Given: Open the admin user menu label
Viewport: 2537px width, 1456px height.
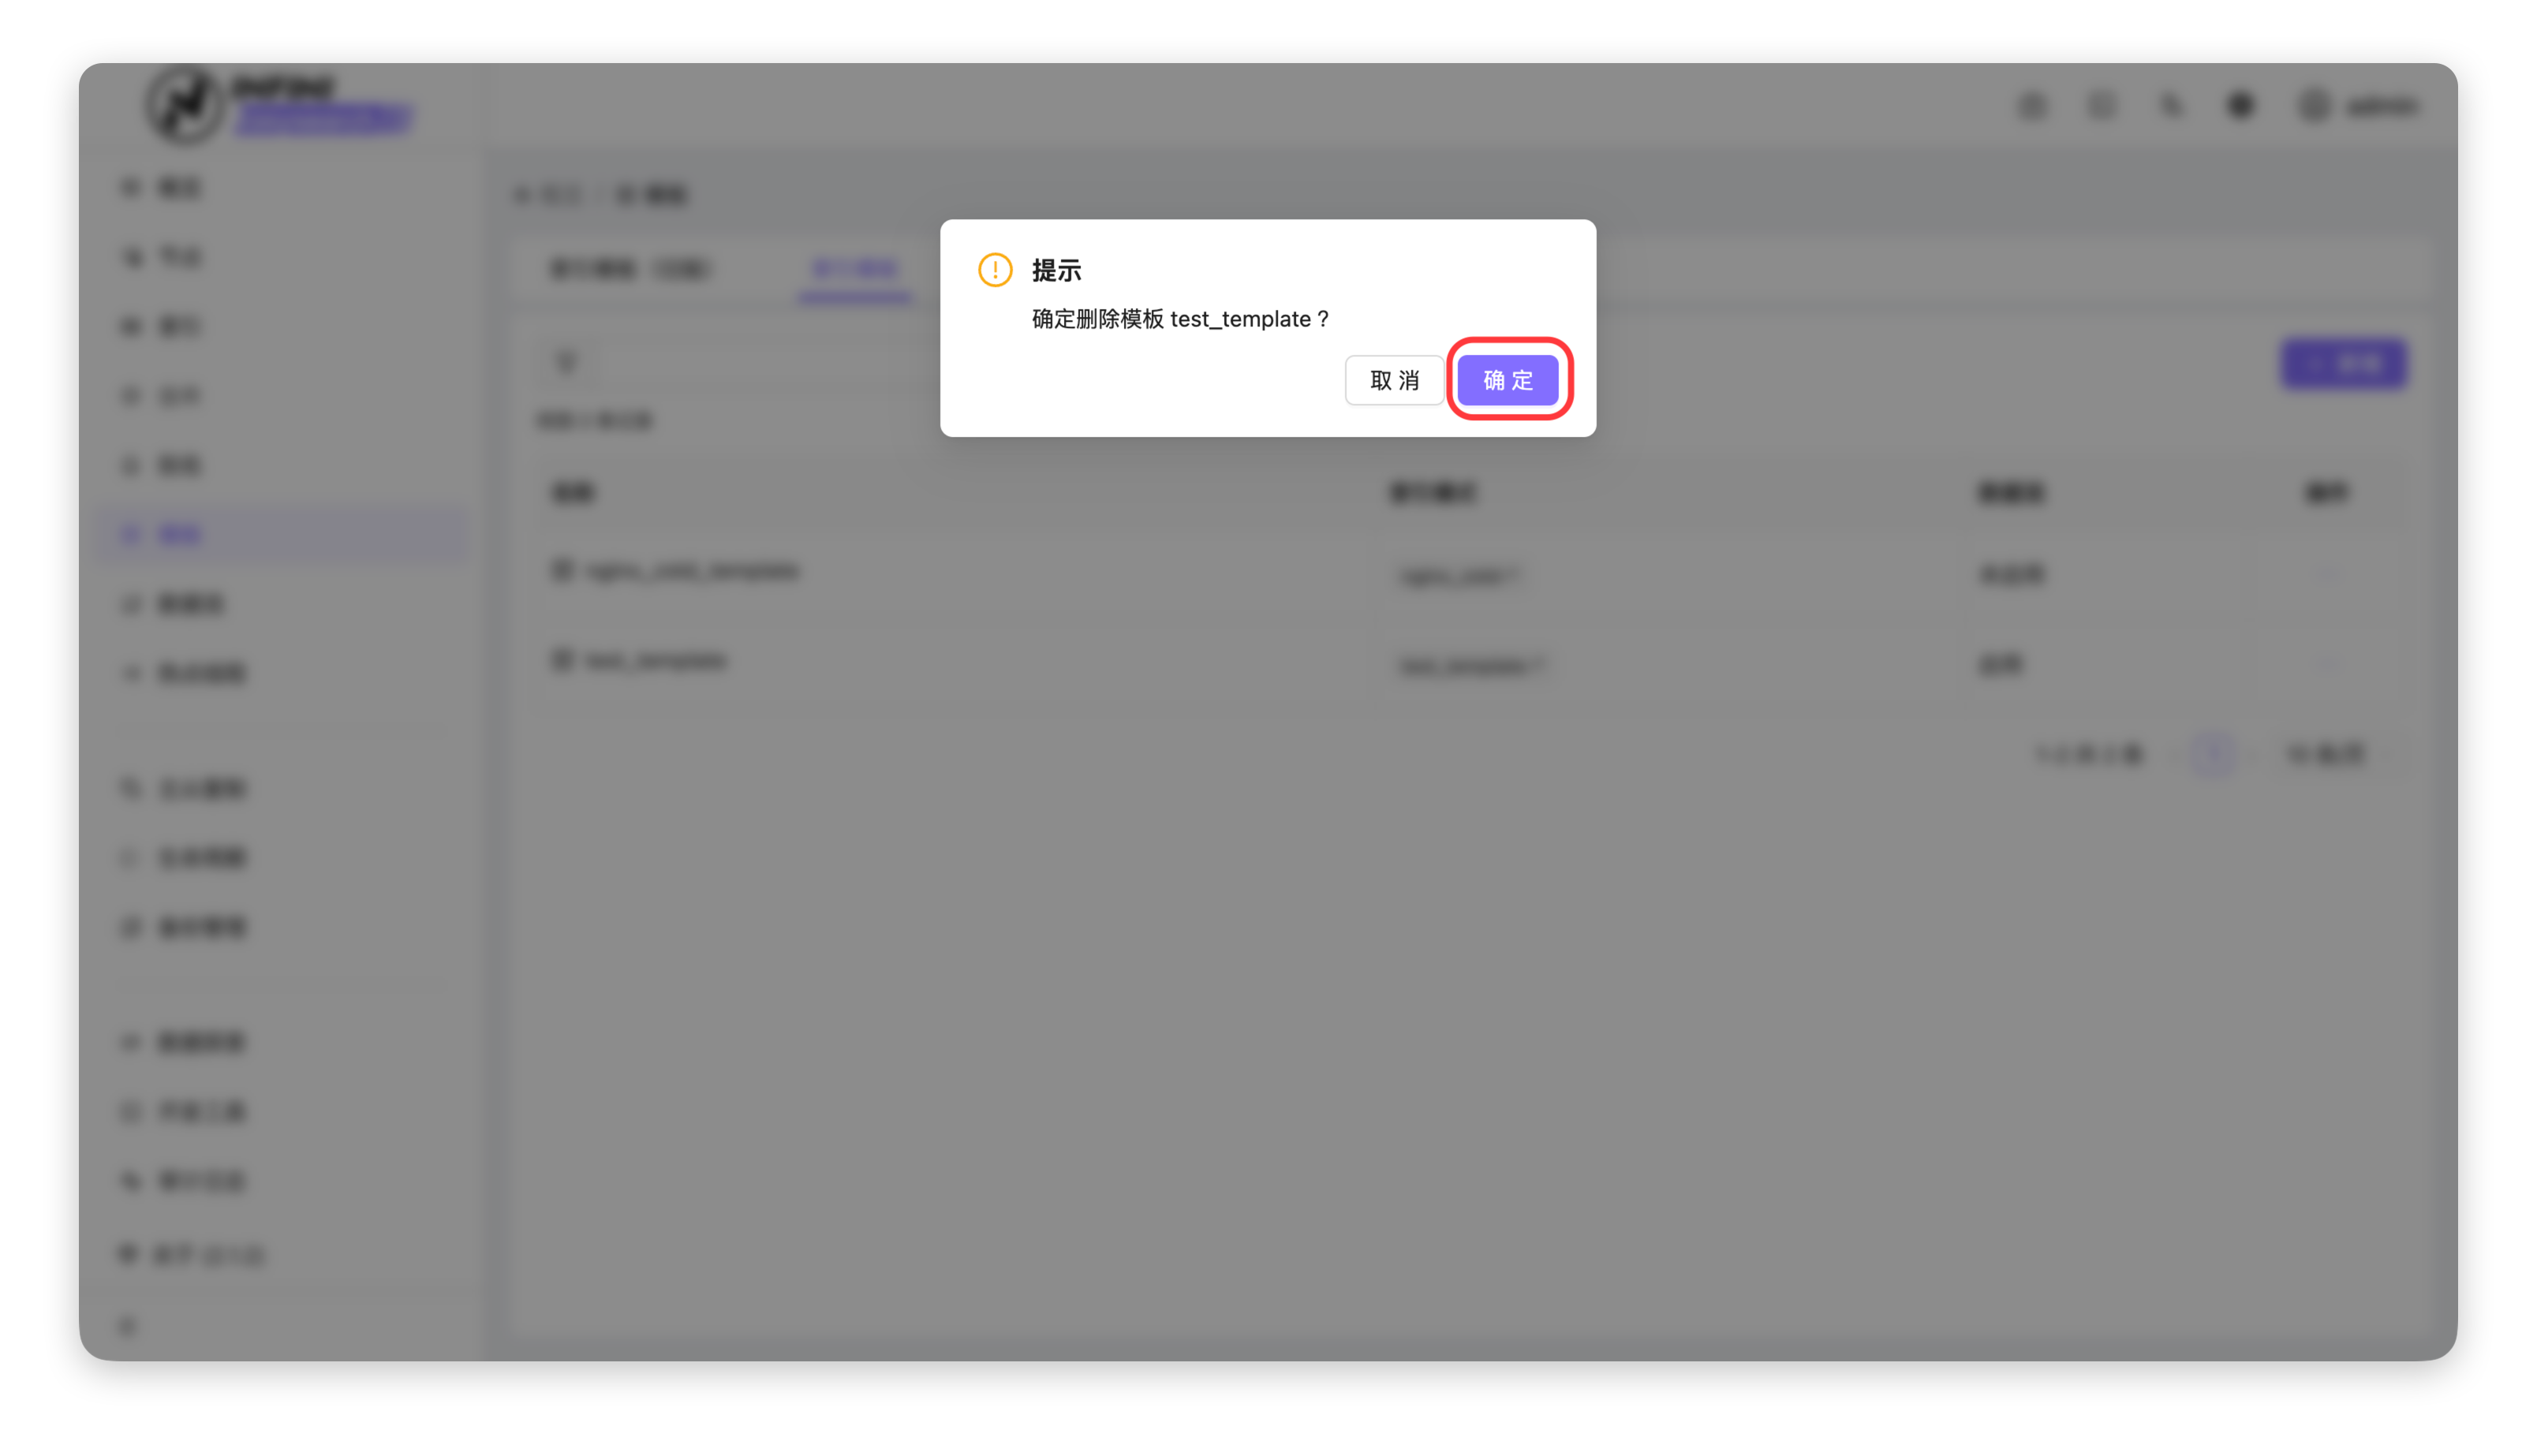Looking at the screenshot, I should coord(2381,105).
